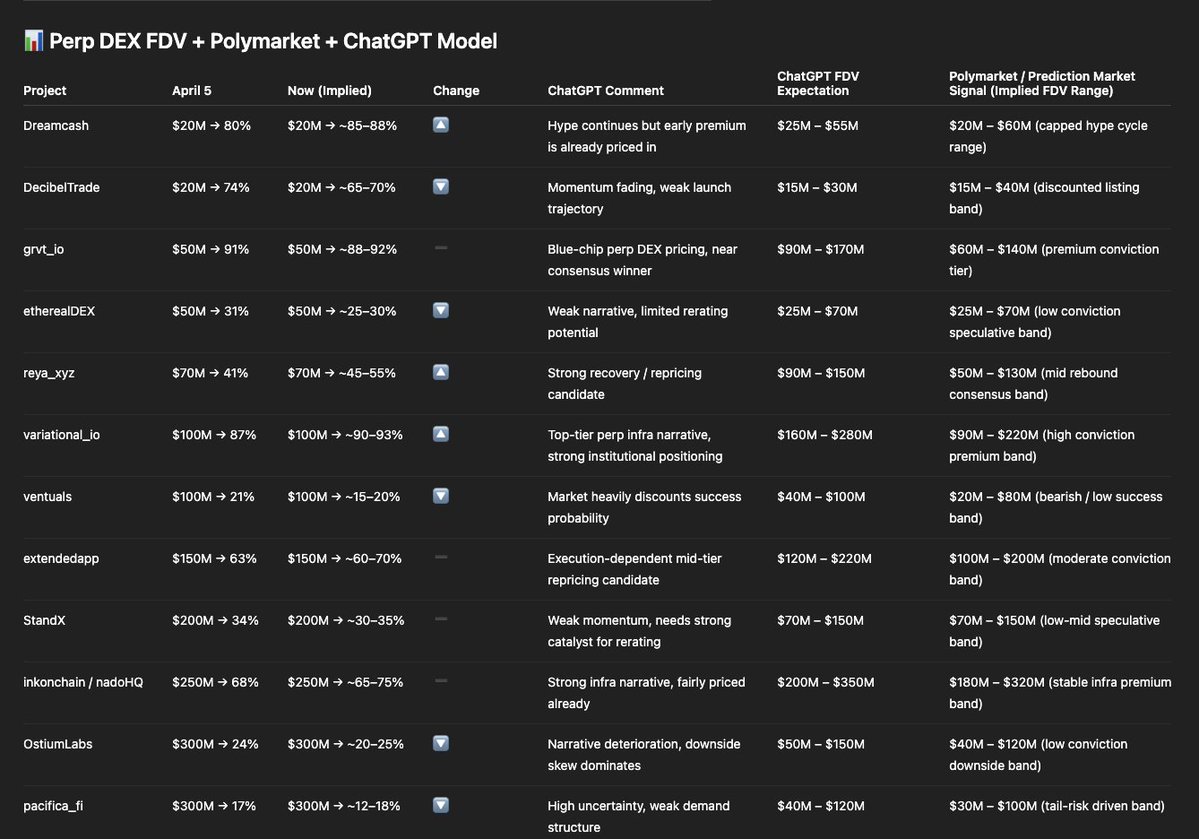Select the 'reya_xyz' project name
The image size is (1199, 839).
(49, 373)
